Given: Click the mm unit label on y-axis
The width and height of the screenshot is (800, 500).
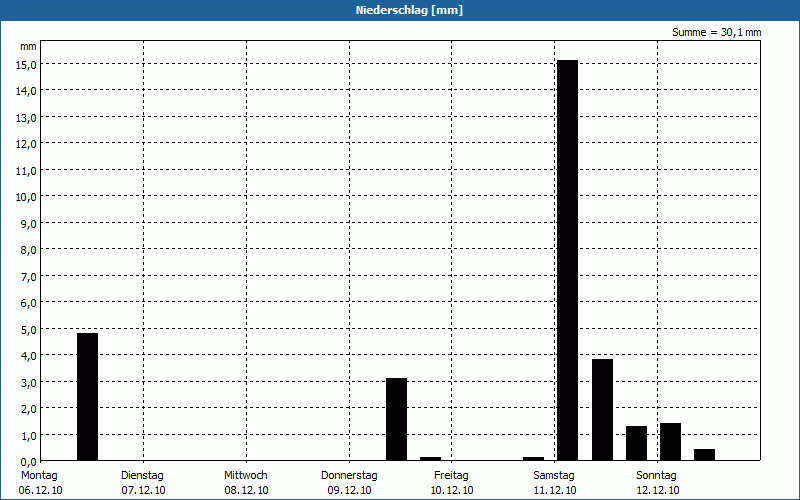Looking at the screenshot, I should [28, 46].
